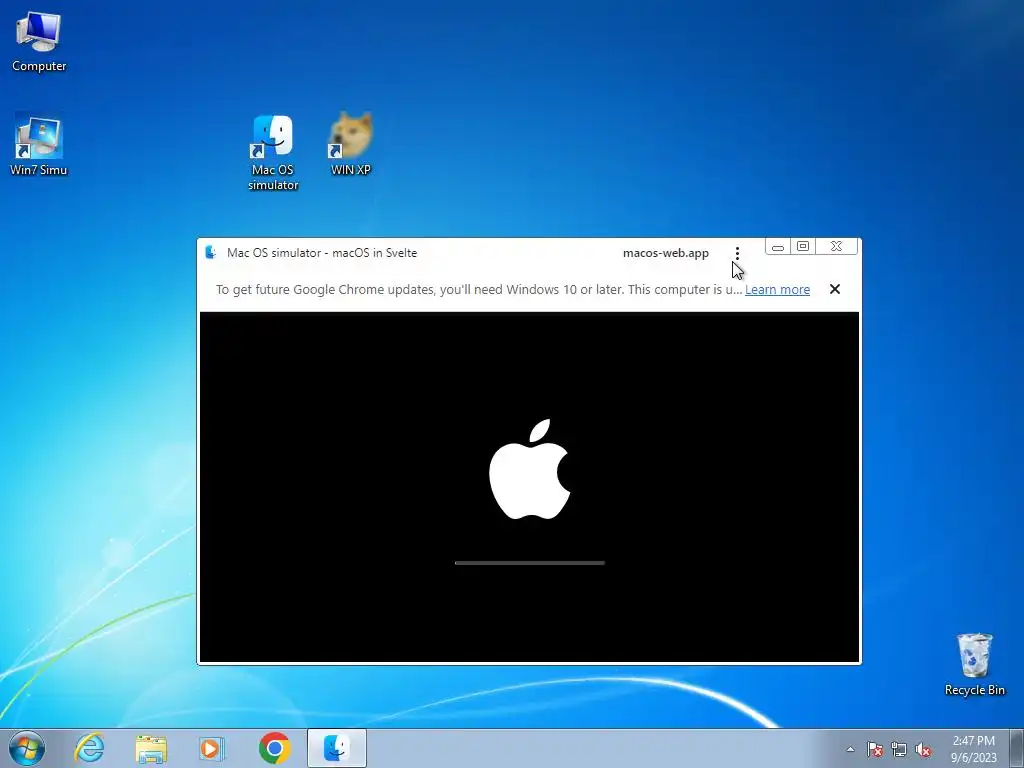The width and height of the screenshot is (1024, 768).
Task: Click the Mac OS simulator window title text
Action: [322, 253]
